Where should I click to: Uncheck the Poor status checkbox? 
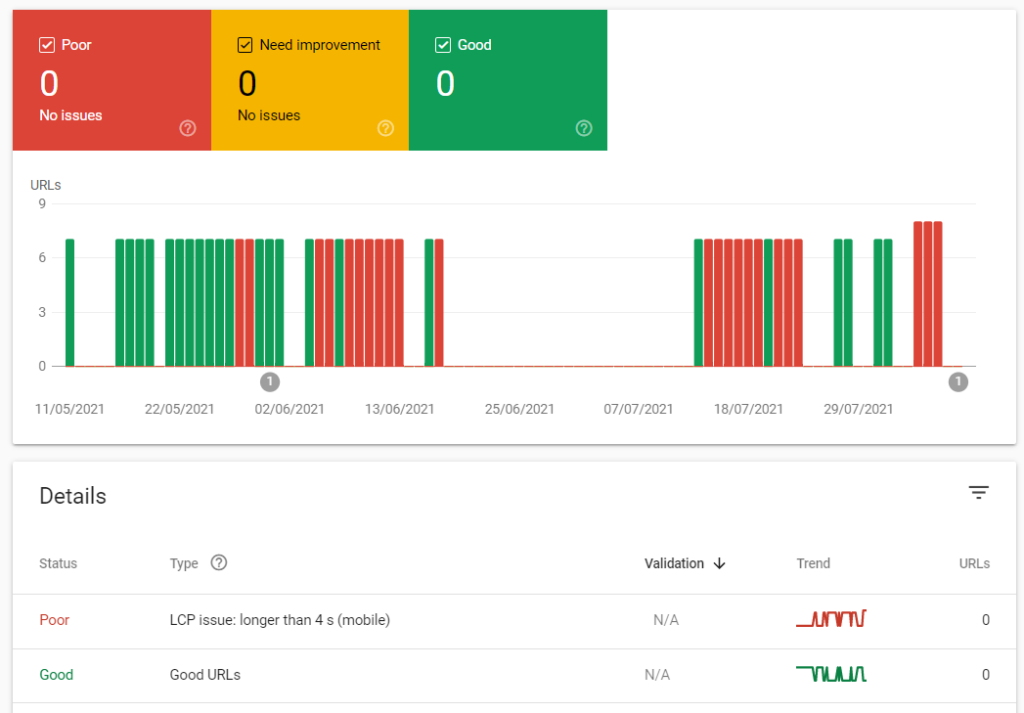(47, 45)
